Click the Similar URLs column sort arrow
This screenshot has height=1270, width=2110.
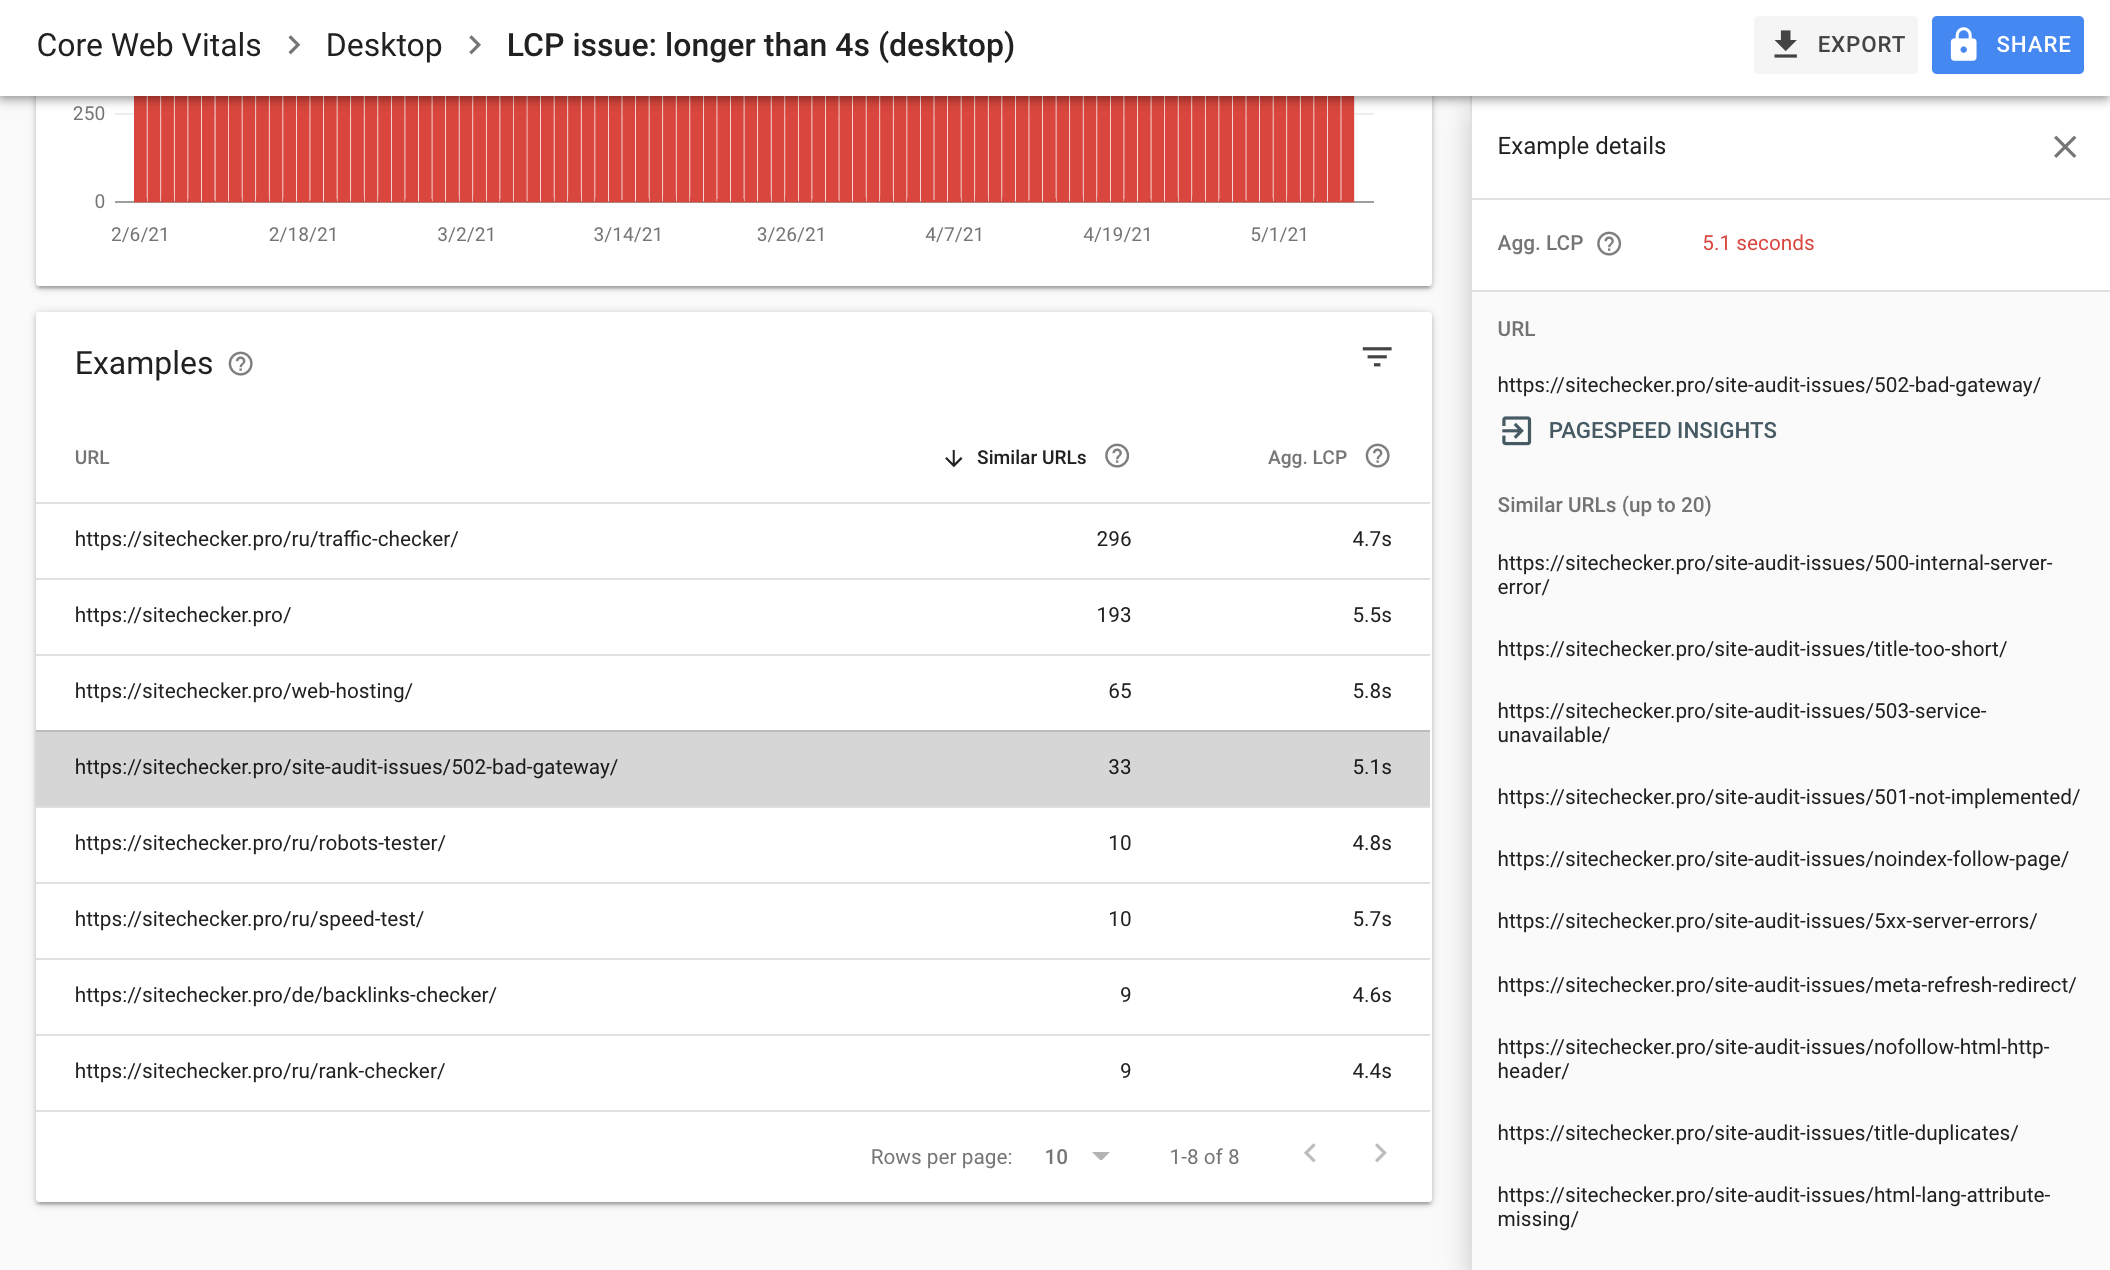[x=953, y=456]
